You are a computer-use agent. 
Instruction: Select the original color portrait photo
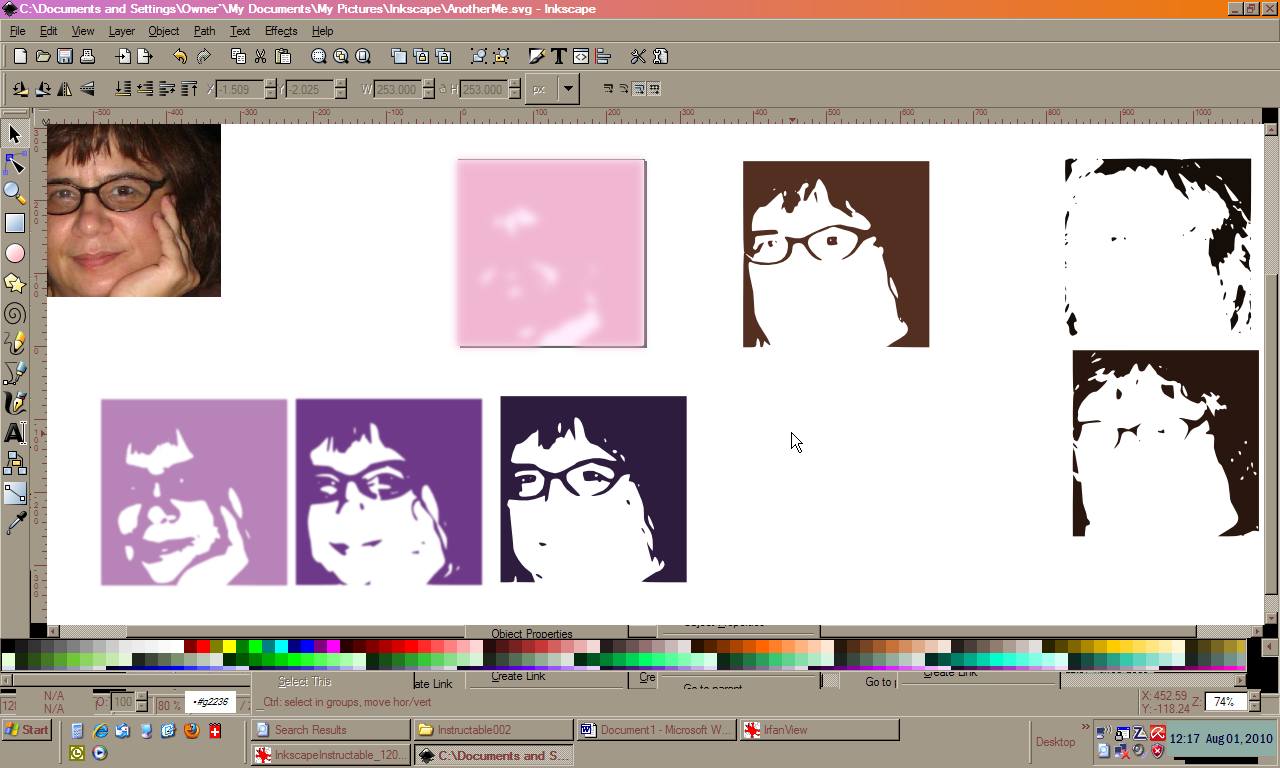pos(134,210)
